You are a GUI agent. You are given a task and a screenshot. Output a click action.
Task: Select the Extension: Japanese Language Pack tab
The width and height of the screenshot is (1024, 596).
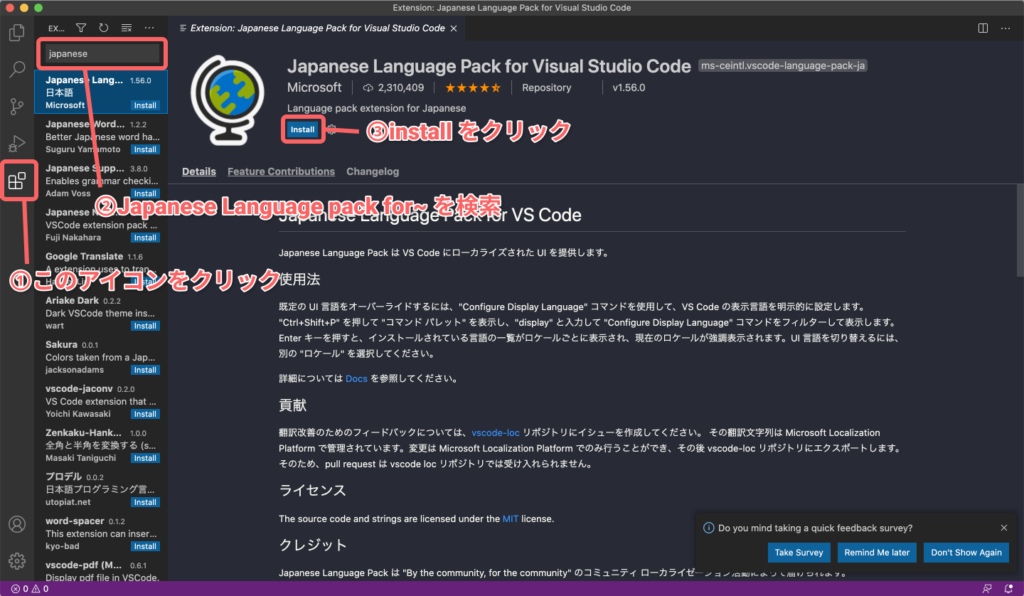click(x=317, y=28)
